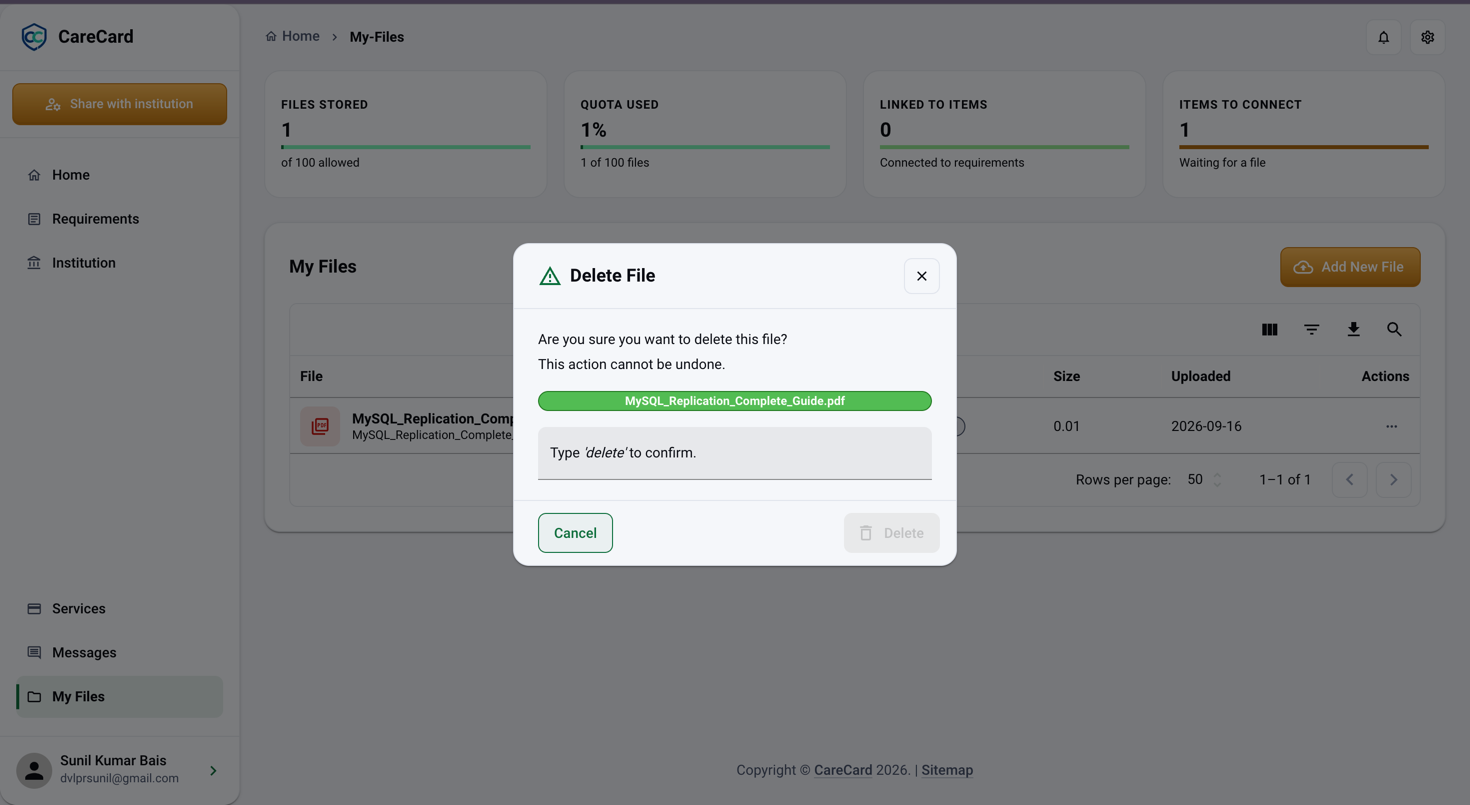Open the table search icon
The image size is (1470, 805).
pyautogui.click(x=1394, y=329)
